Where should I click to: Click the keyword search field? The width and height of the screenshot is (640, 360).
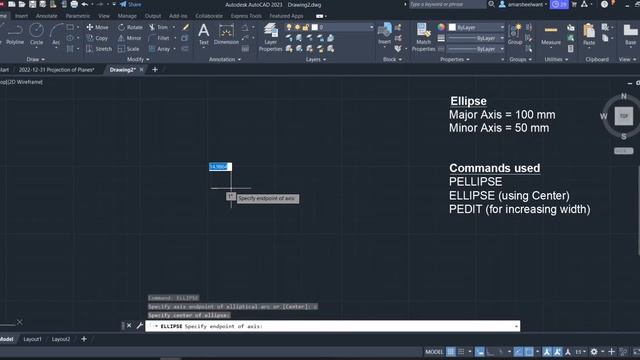(x=447, y=4)
